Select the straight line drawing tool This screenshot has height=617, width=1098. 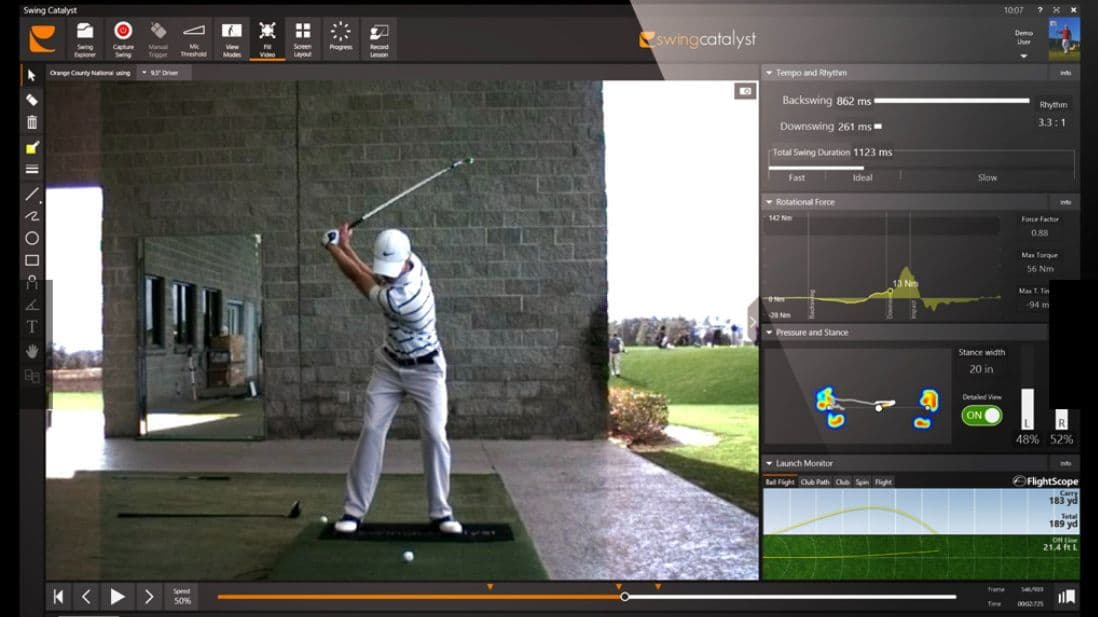32,194
